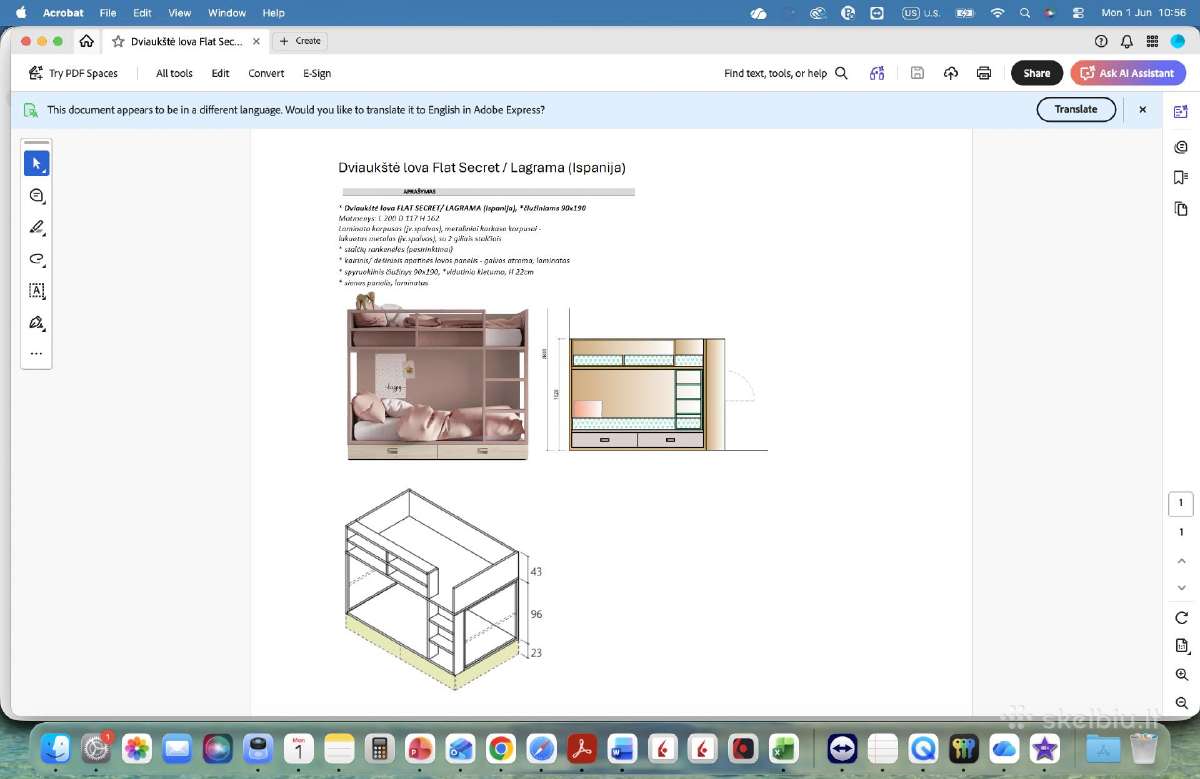Go to Acrobat home icon
Screen dimensions: 1200x779
point(87,41)
